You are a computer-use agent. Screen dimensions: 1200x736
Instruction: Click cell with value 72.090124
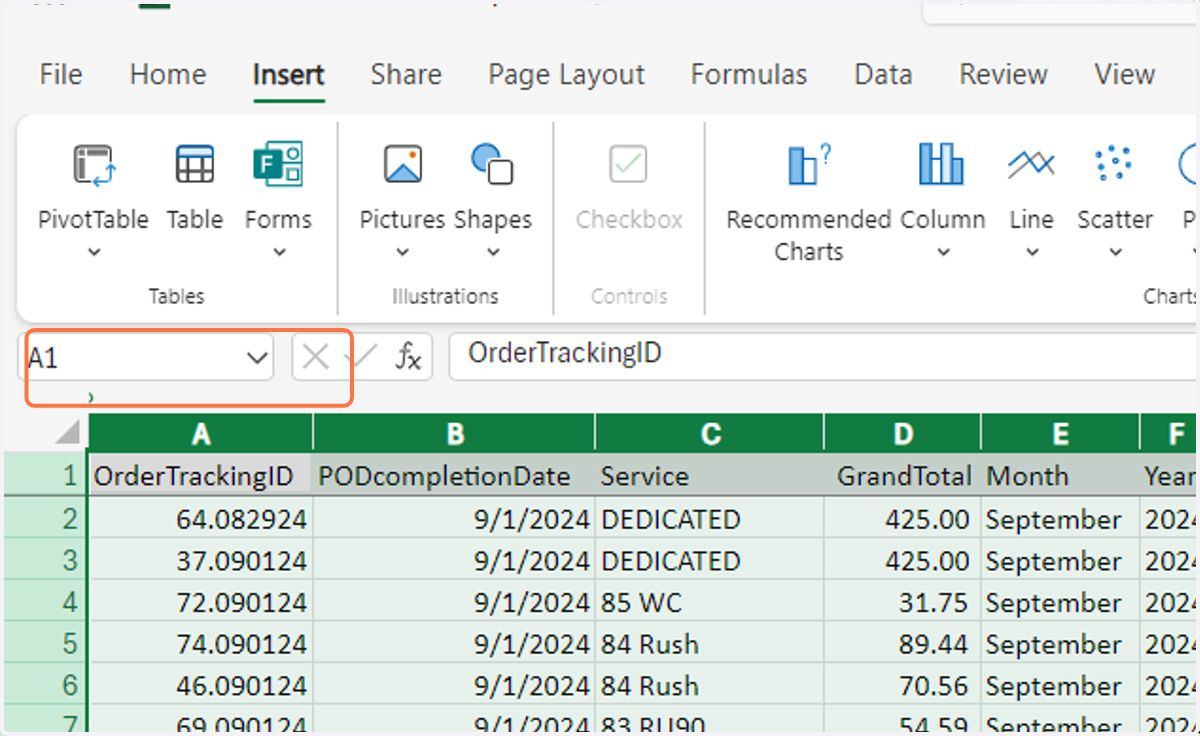(x=201, y=603)
